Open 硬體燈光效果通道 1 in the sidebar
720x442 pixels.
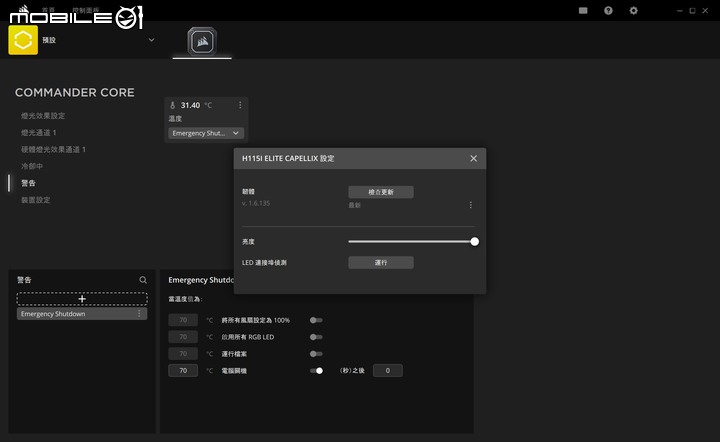pos(53,150)
